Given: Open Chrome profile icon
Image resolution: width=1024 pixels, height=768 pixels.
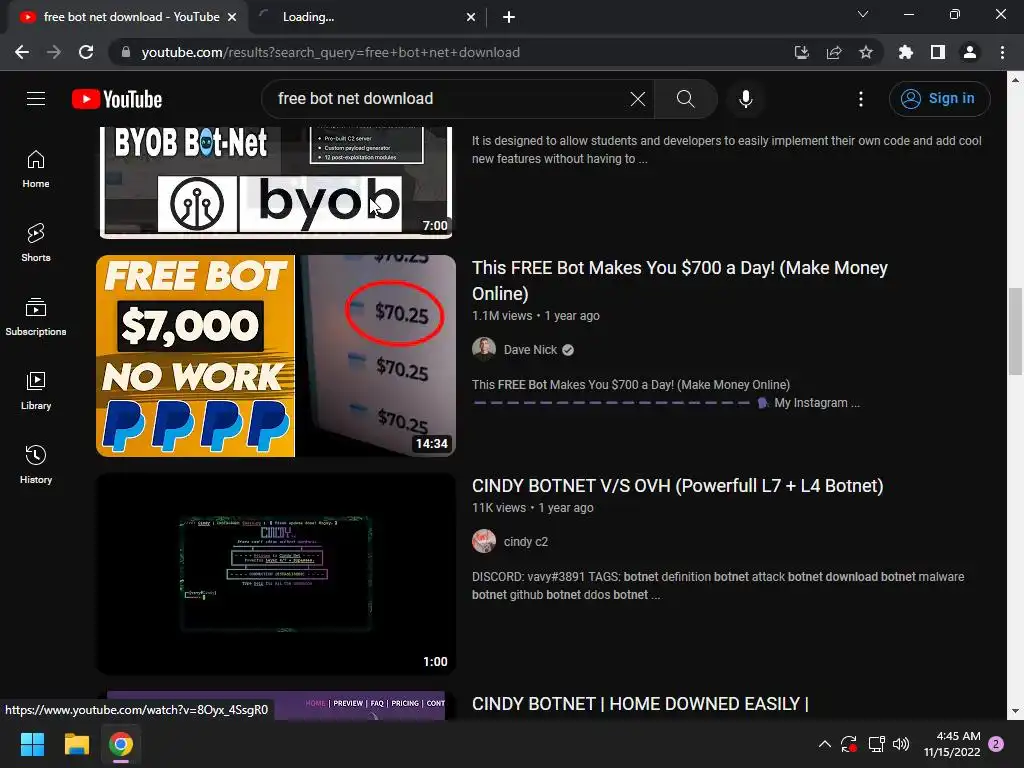Looking at the screenshot, I should (970, 52).
